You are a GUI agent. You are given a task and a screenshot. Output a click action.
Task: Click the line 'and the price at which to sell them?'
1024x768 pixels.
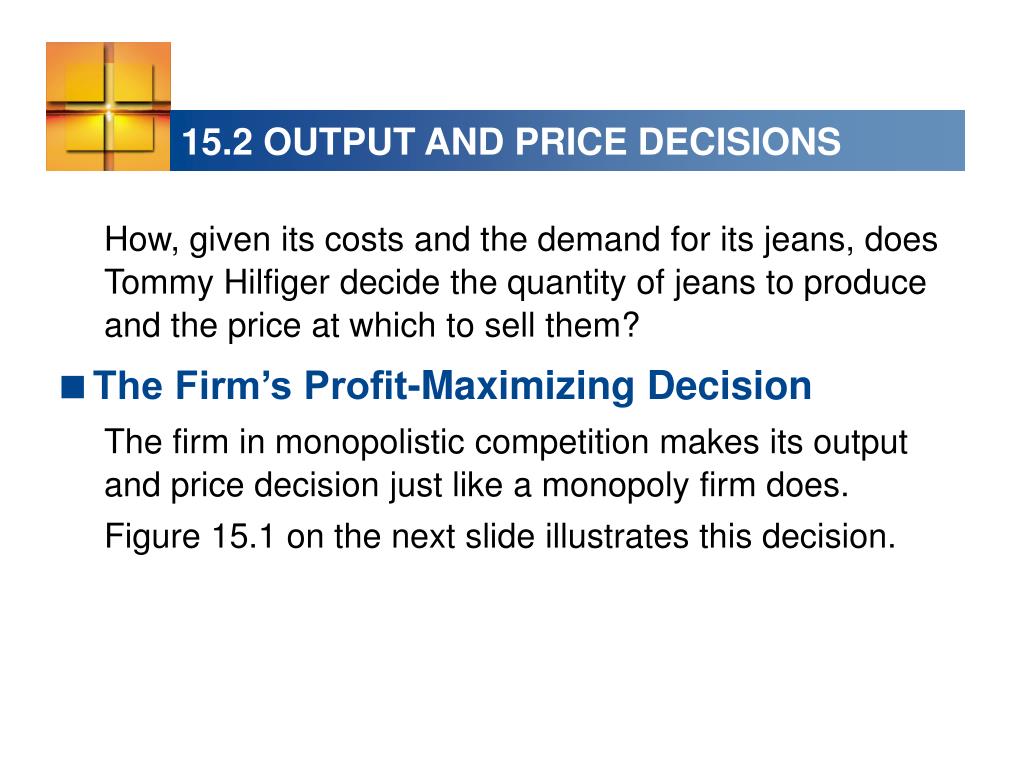[x=372, y=326]
